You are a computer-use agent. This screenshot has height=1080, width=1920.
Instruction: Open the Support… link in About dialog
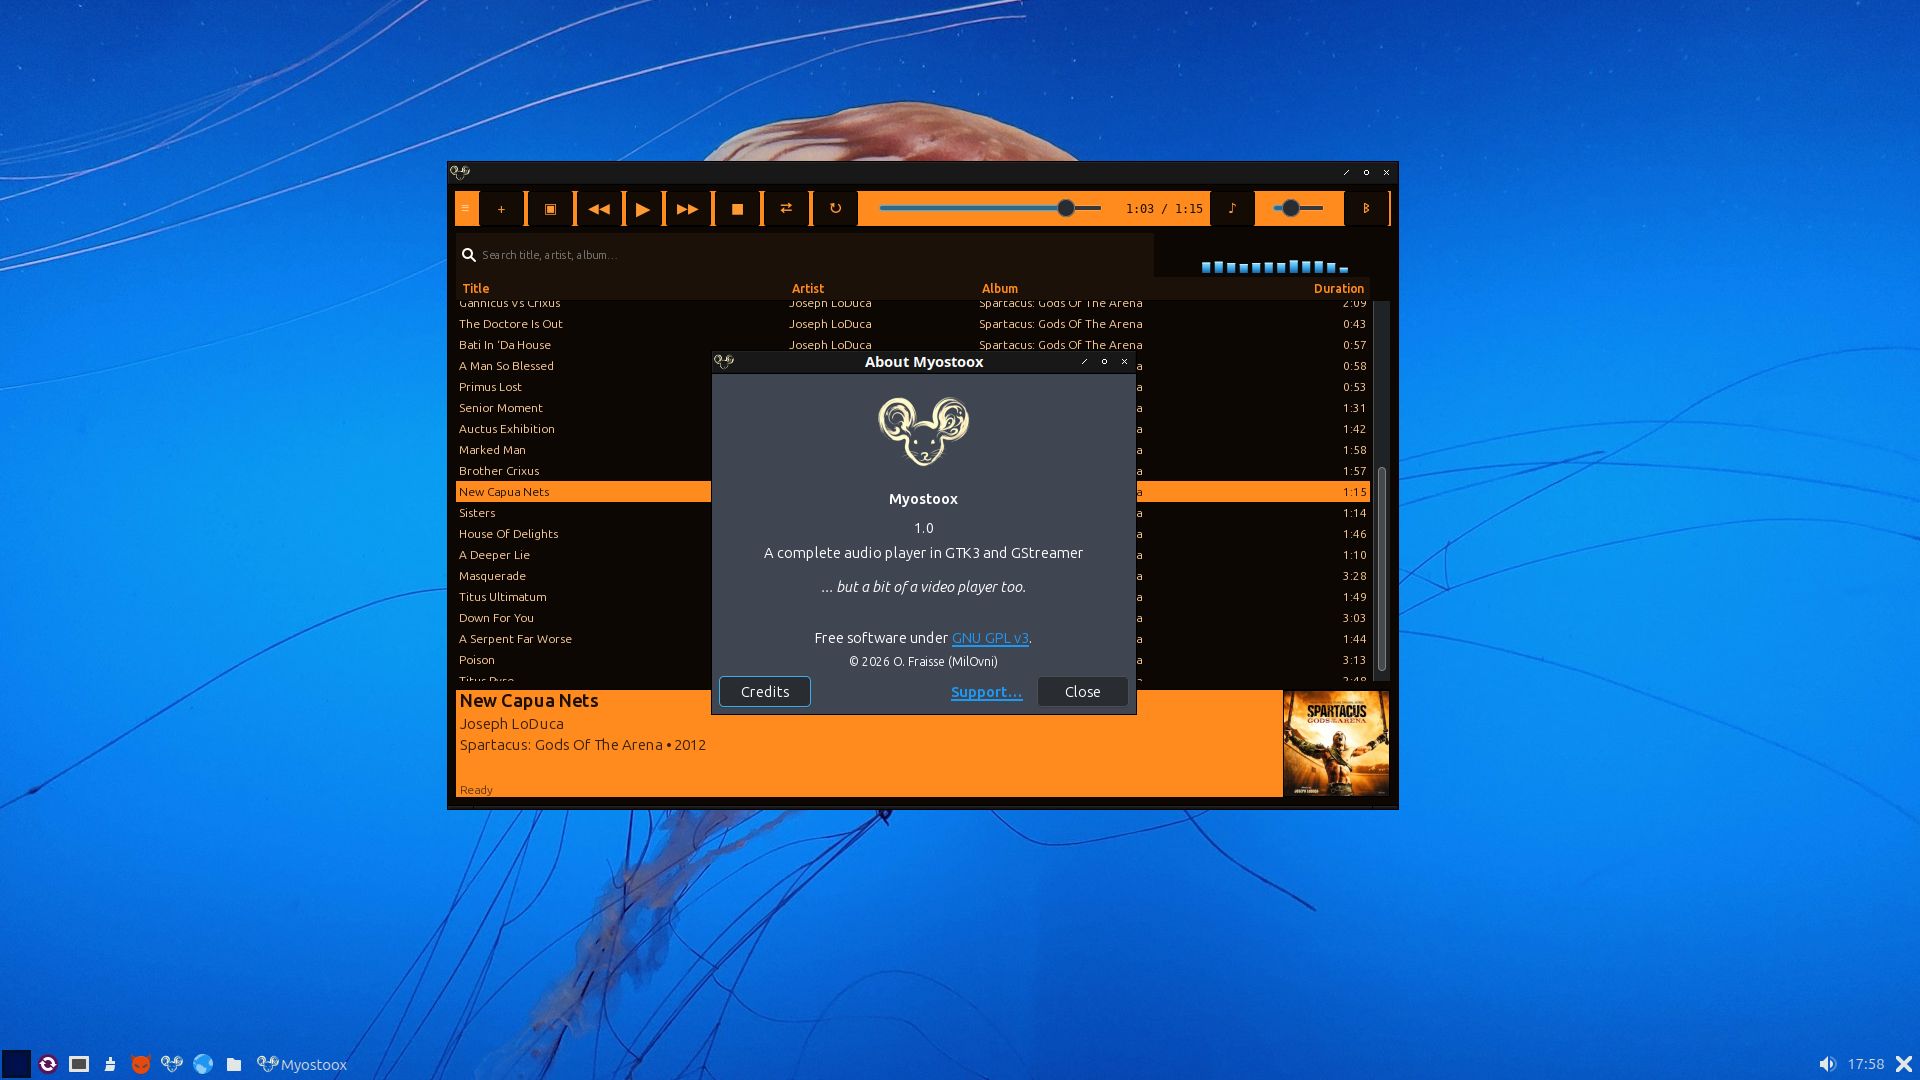(x=986, y=692)
